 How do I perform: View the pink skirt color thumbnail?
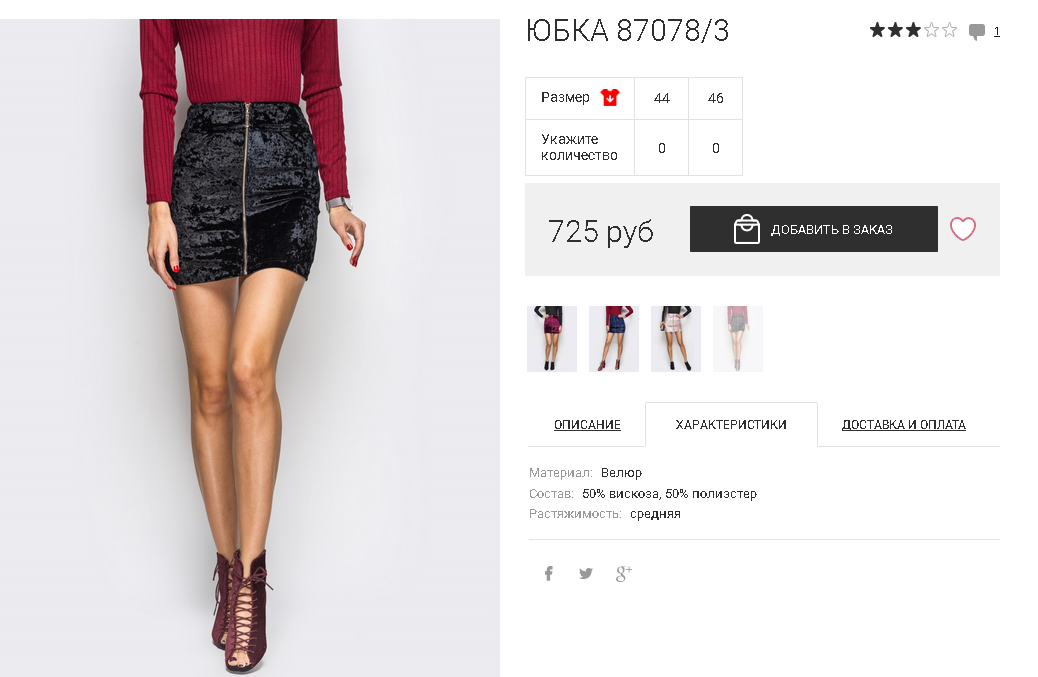(x=676, y=339)
